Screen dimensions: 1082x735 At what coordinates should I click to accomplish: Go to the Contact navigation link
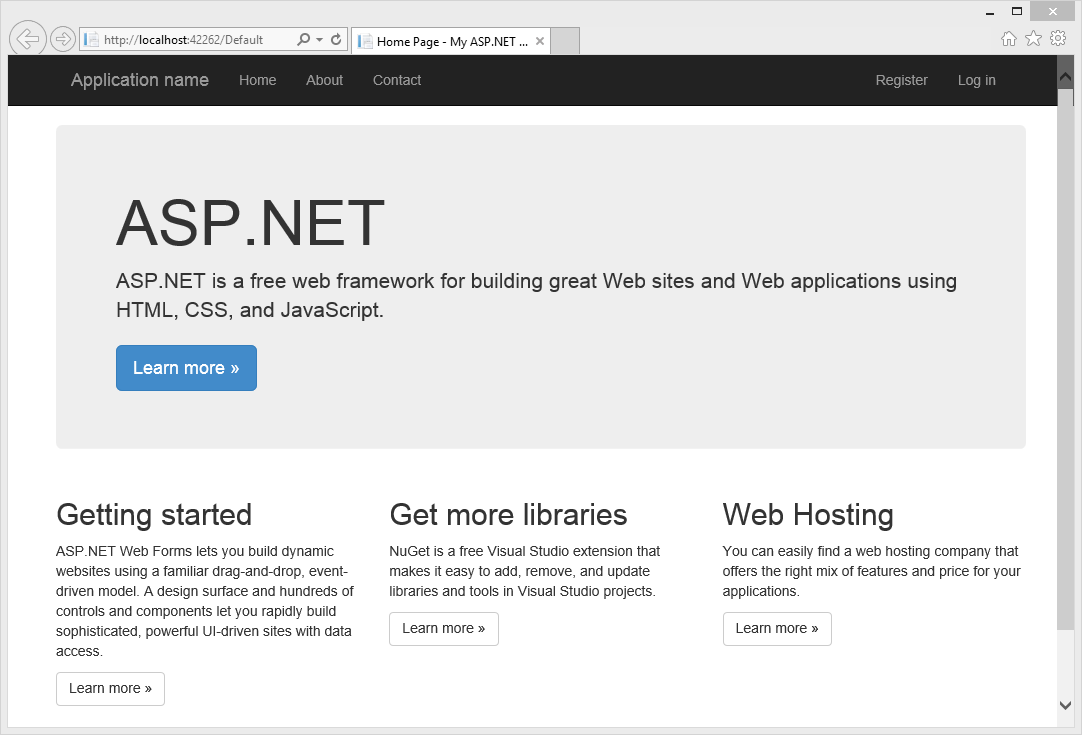[x=397, y=80]
